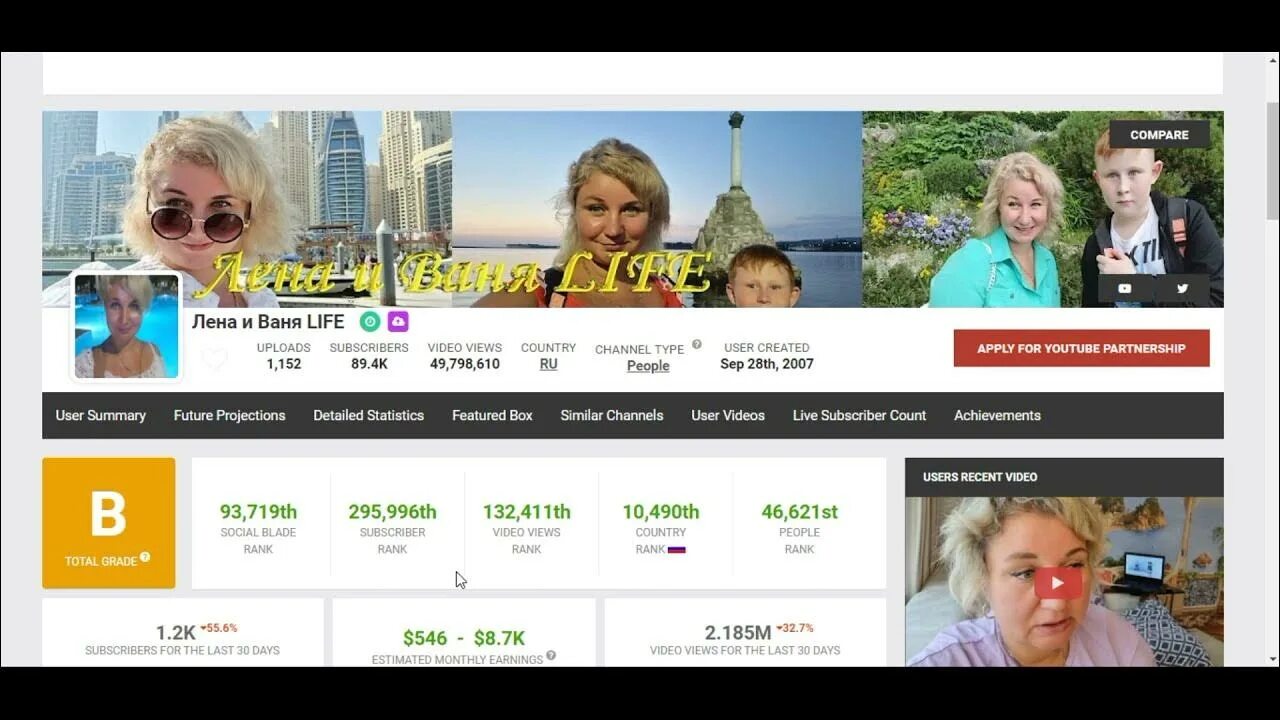Open the User Videos tab
This screenshot has width=1280, height=720.
tap(728, 415)
